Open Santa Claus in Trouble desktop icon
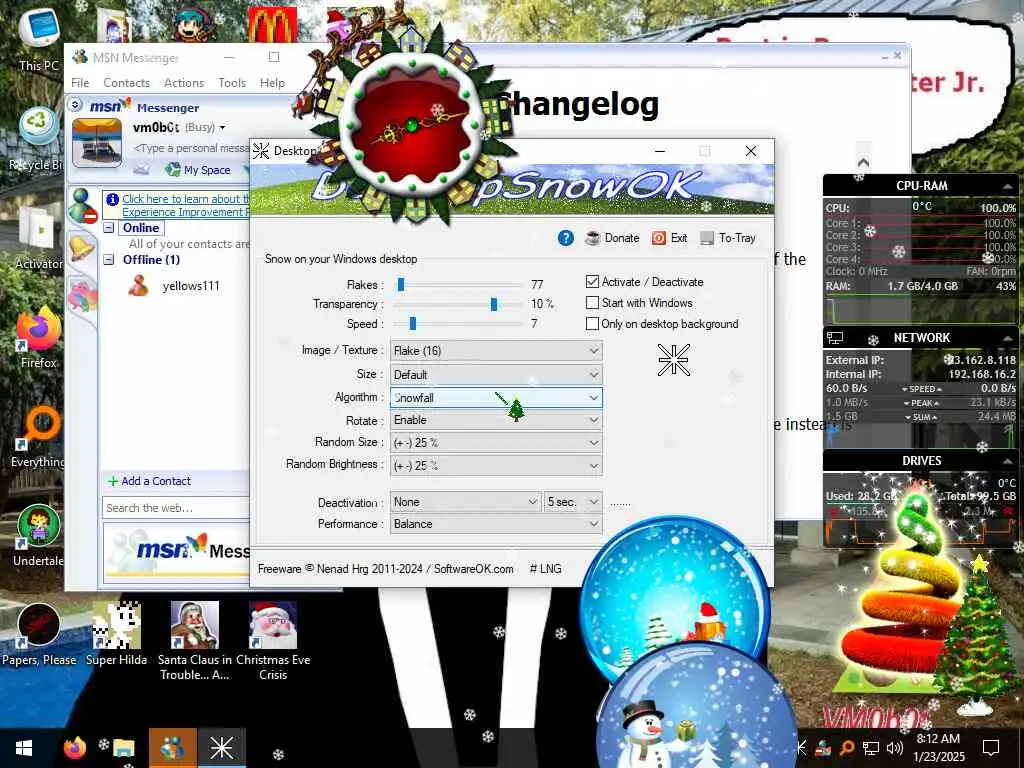The height and width of the screenshot is (768, 1024). [x=195, y=640]
